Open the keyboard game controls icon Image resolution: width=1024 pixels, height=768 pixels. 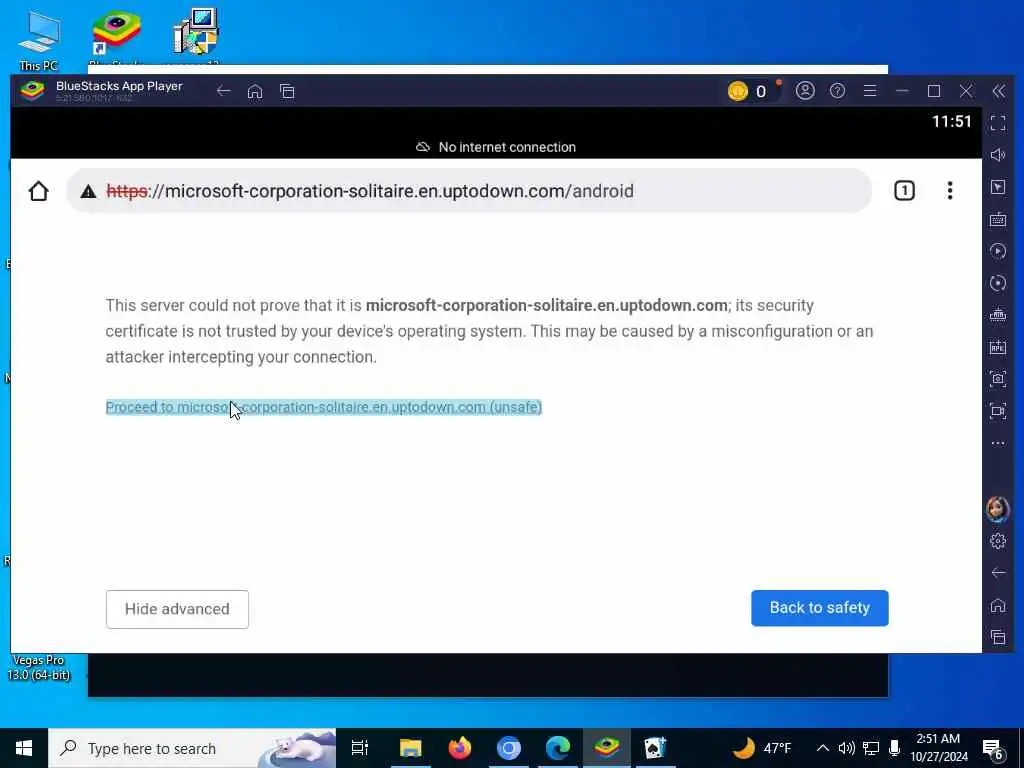[x=997, y=219]
